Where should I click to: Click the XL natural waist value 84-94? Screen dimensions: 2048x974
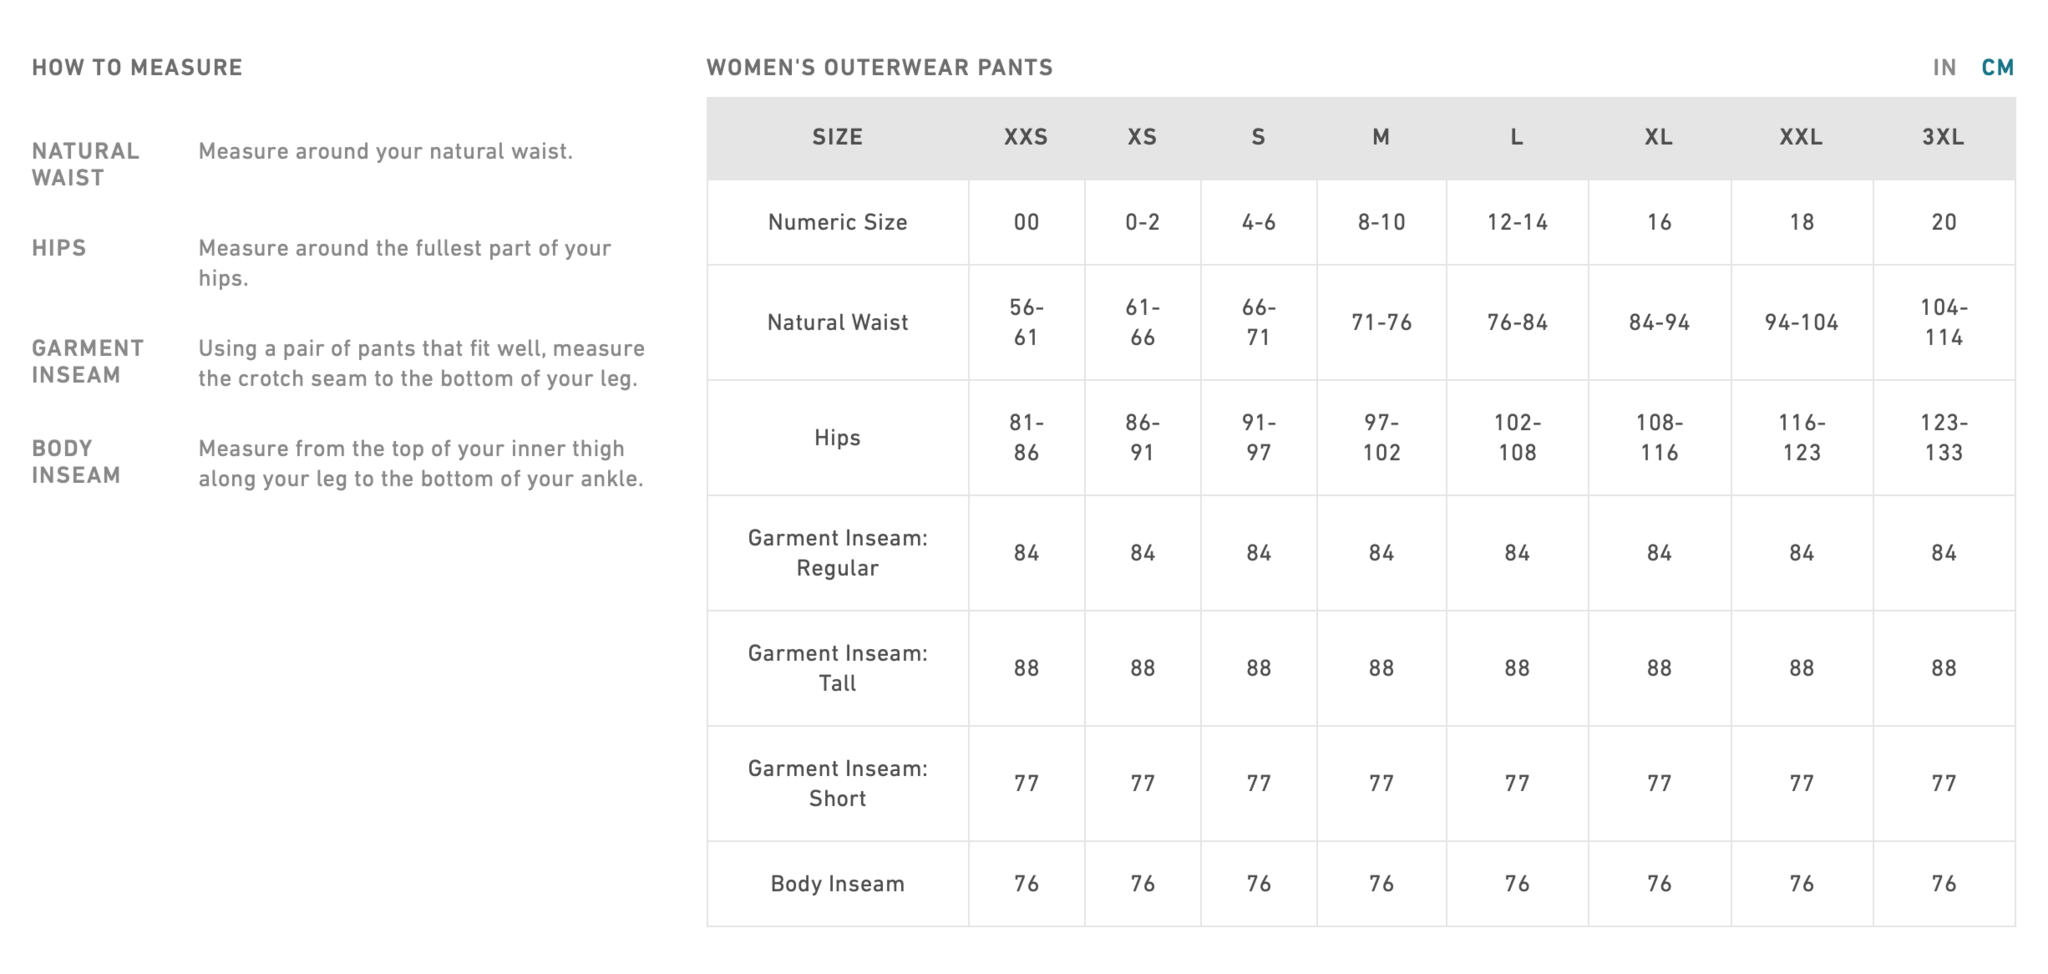pos(1659,322)
